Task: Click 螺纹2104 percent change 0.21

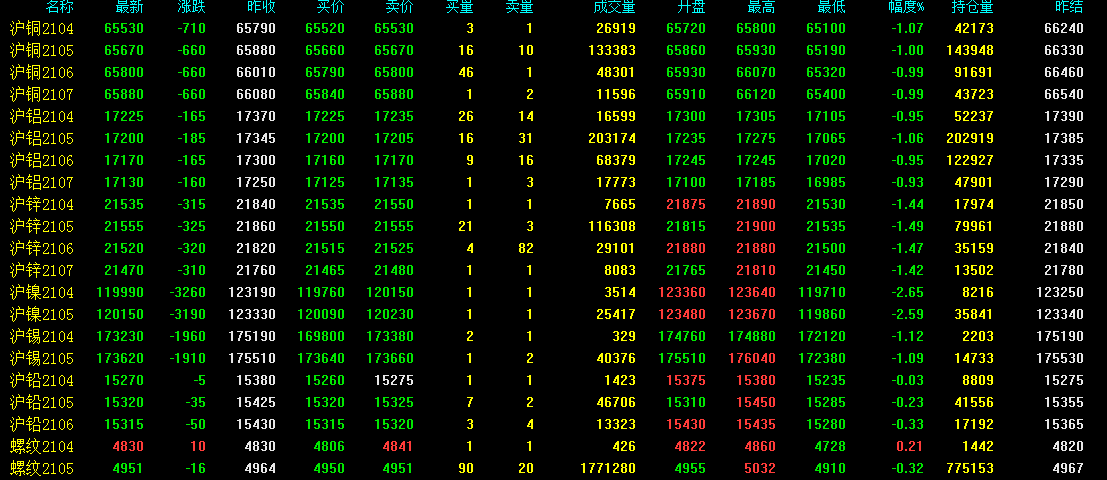Action: (x=910, y=447)
